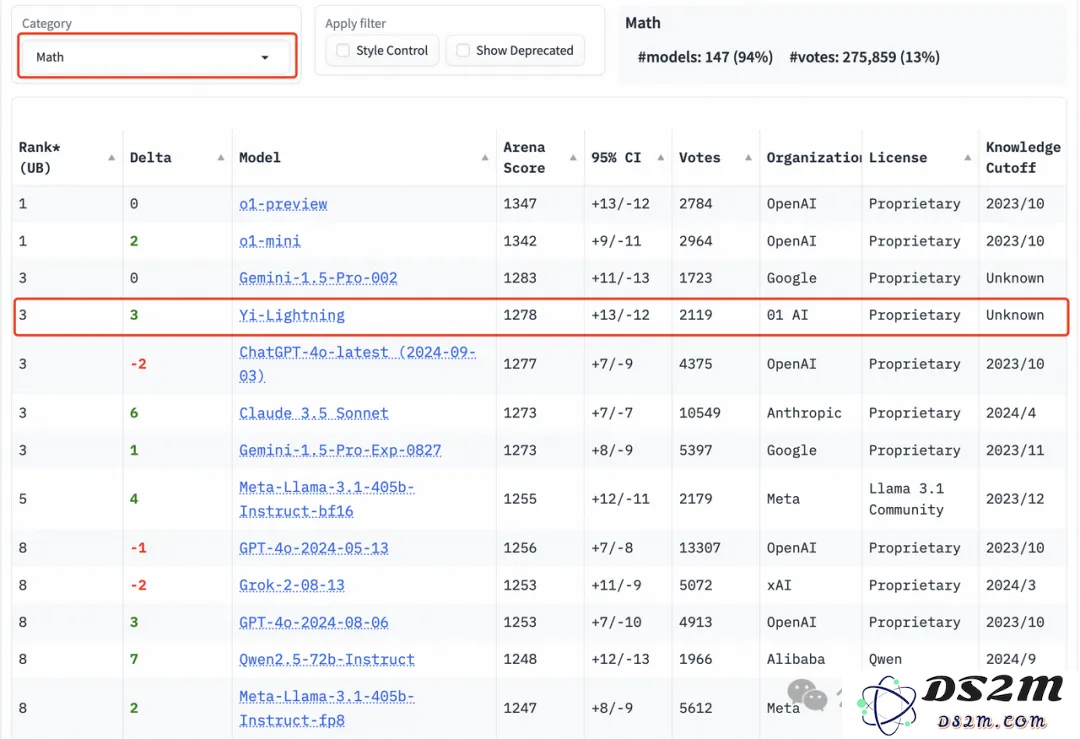
Task: Click the 01 AI organization cell
Action: 787,315
